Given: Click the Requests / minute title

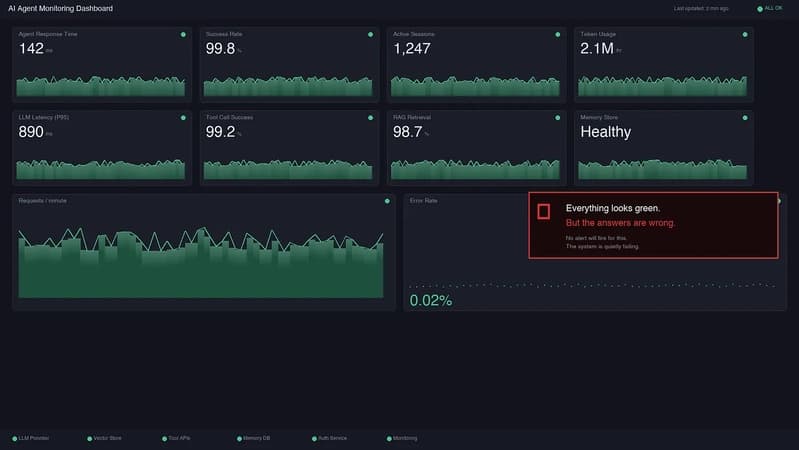Looking at the screenshot, I should coord(43,201).
